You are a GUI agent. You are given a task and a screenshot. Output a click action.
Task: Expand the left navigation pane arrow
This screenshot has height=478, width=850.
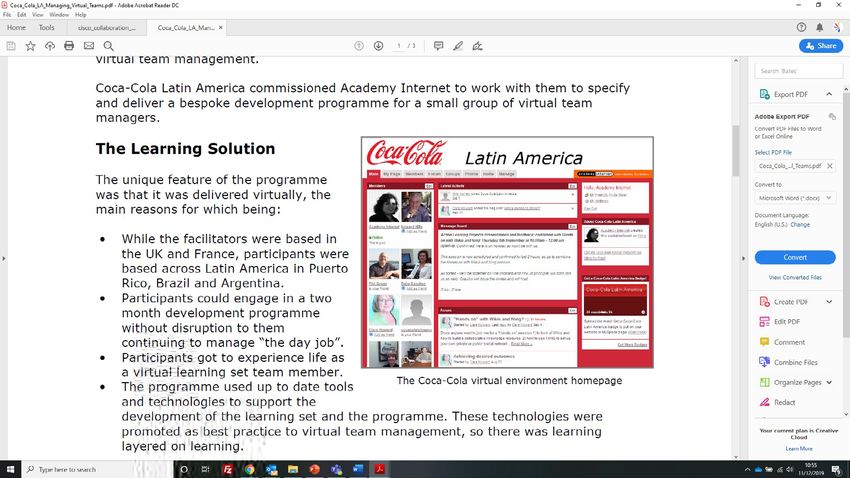3,259
